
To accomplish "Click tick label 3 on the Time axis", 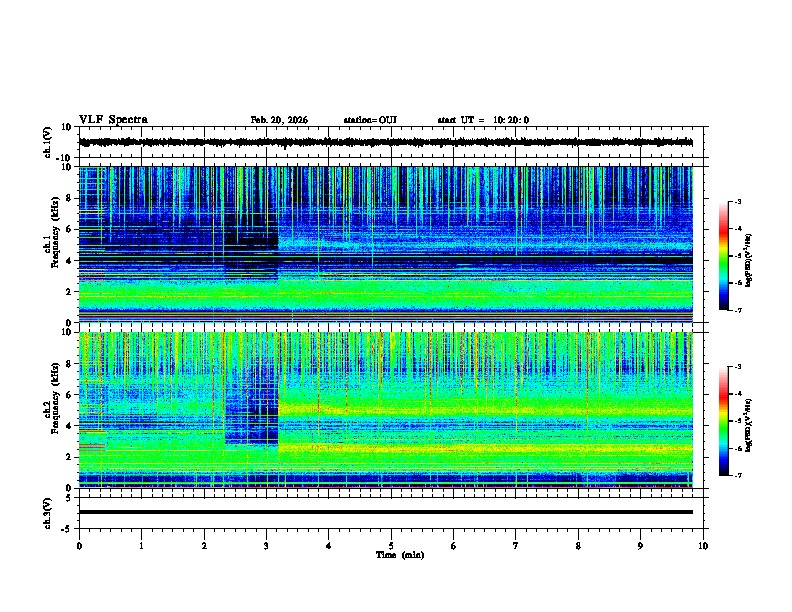I will click(x=266, y=546).
